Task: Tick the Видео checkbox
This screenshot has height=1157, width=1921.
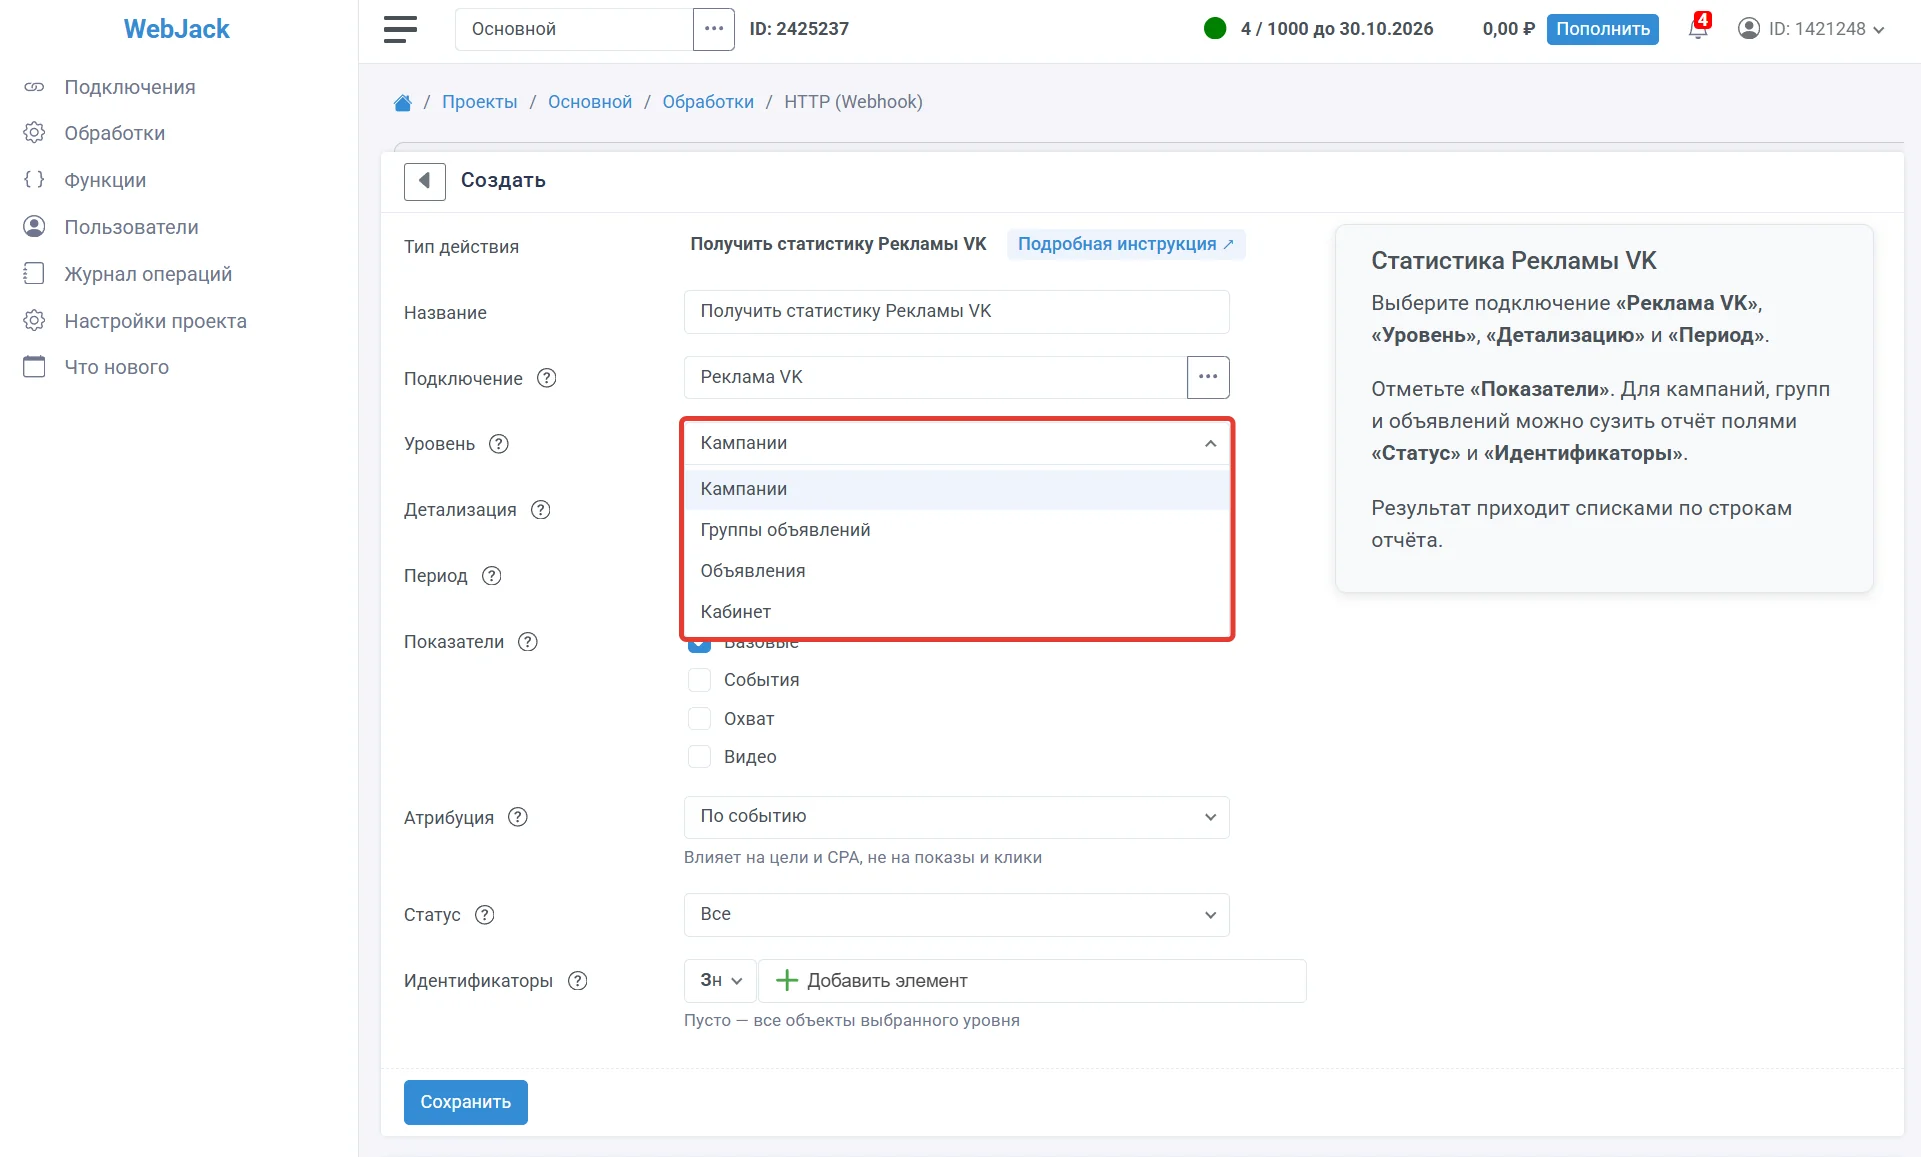Action: 699,757
